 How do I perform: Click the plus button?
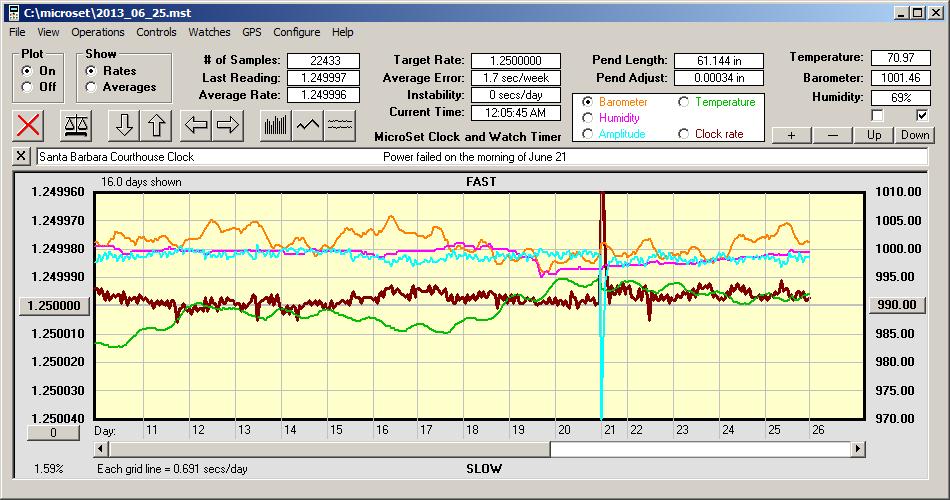(791, 135)
